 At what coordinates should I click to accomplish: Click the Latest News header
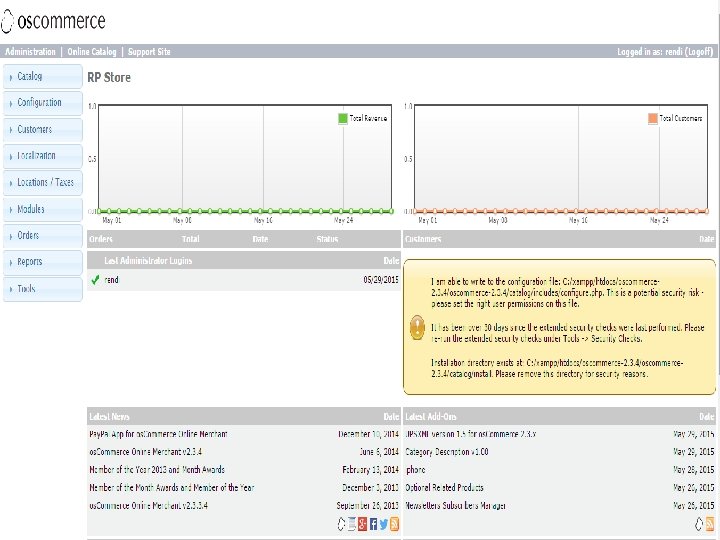tap(109, 416)
